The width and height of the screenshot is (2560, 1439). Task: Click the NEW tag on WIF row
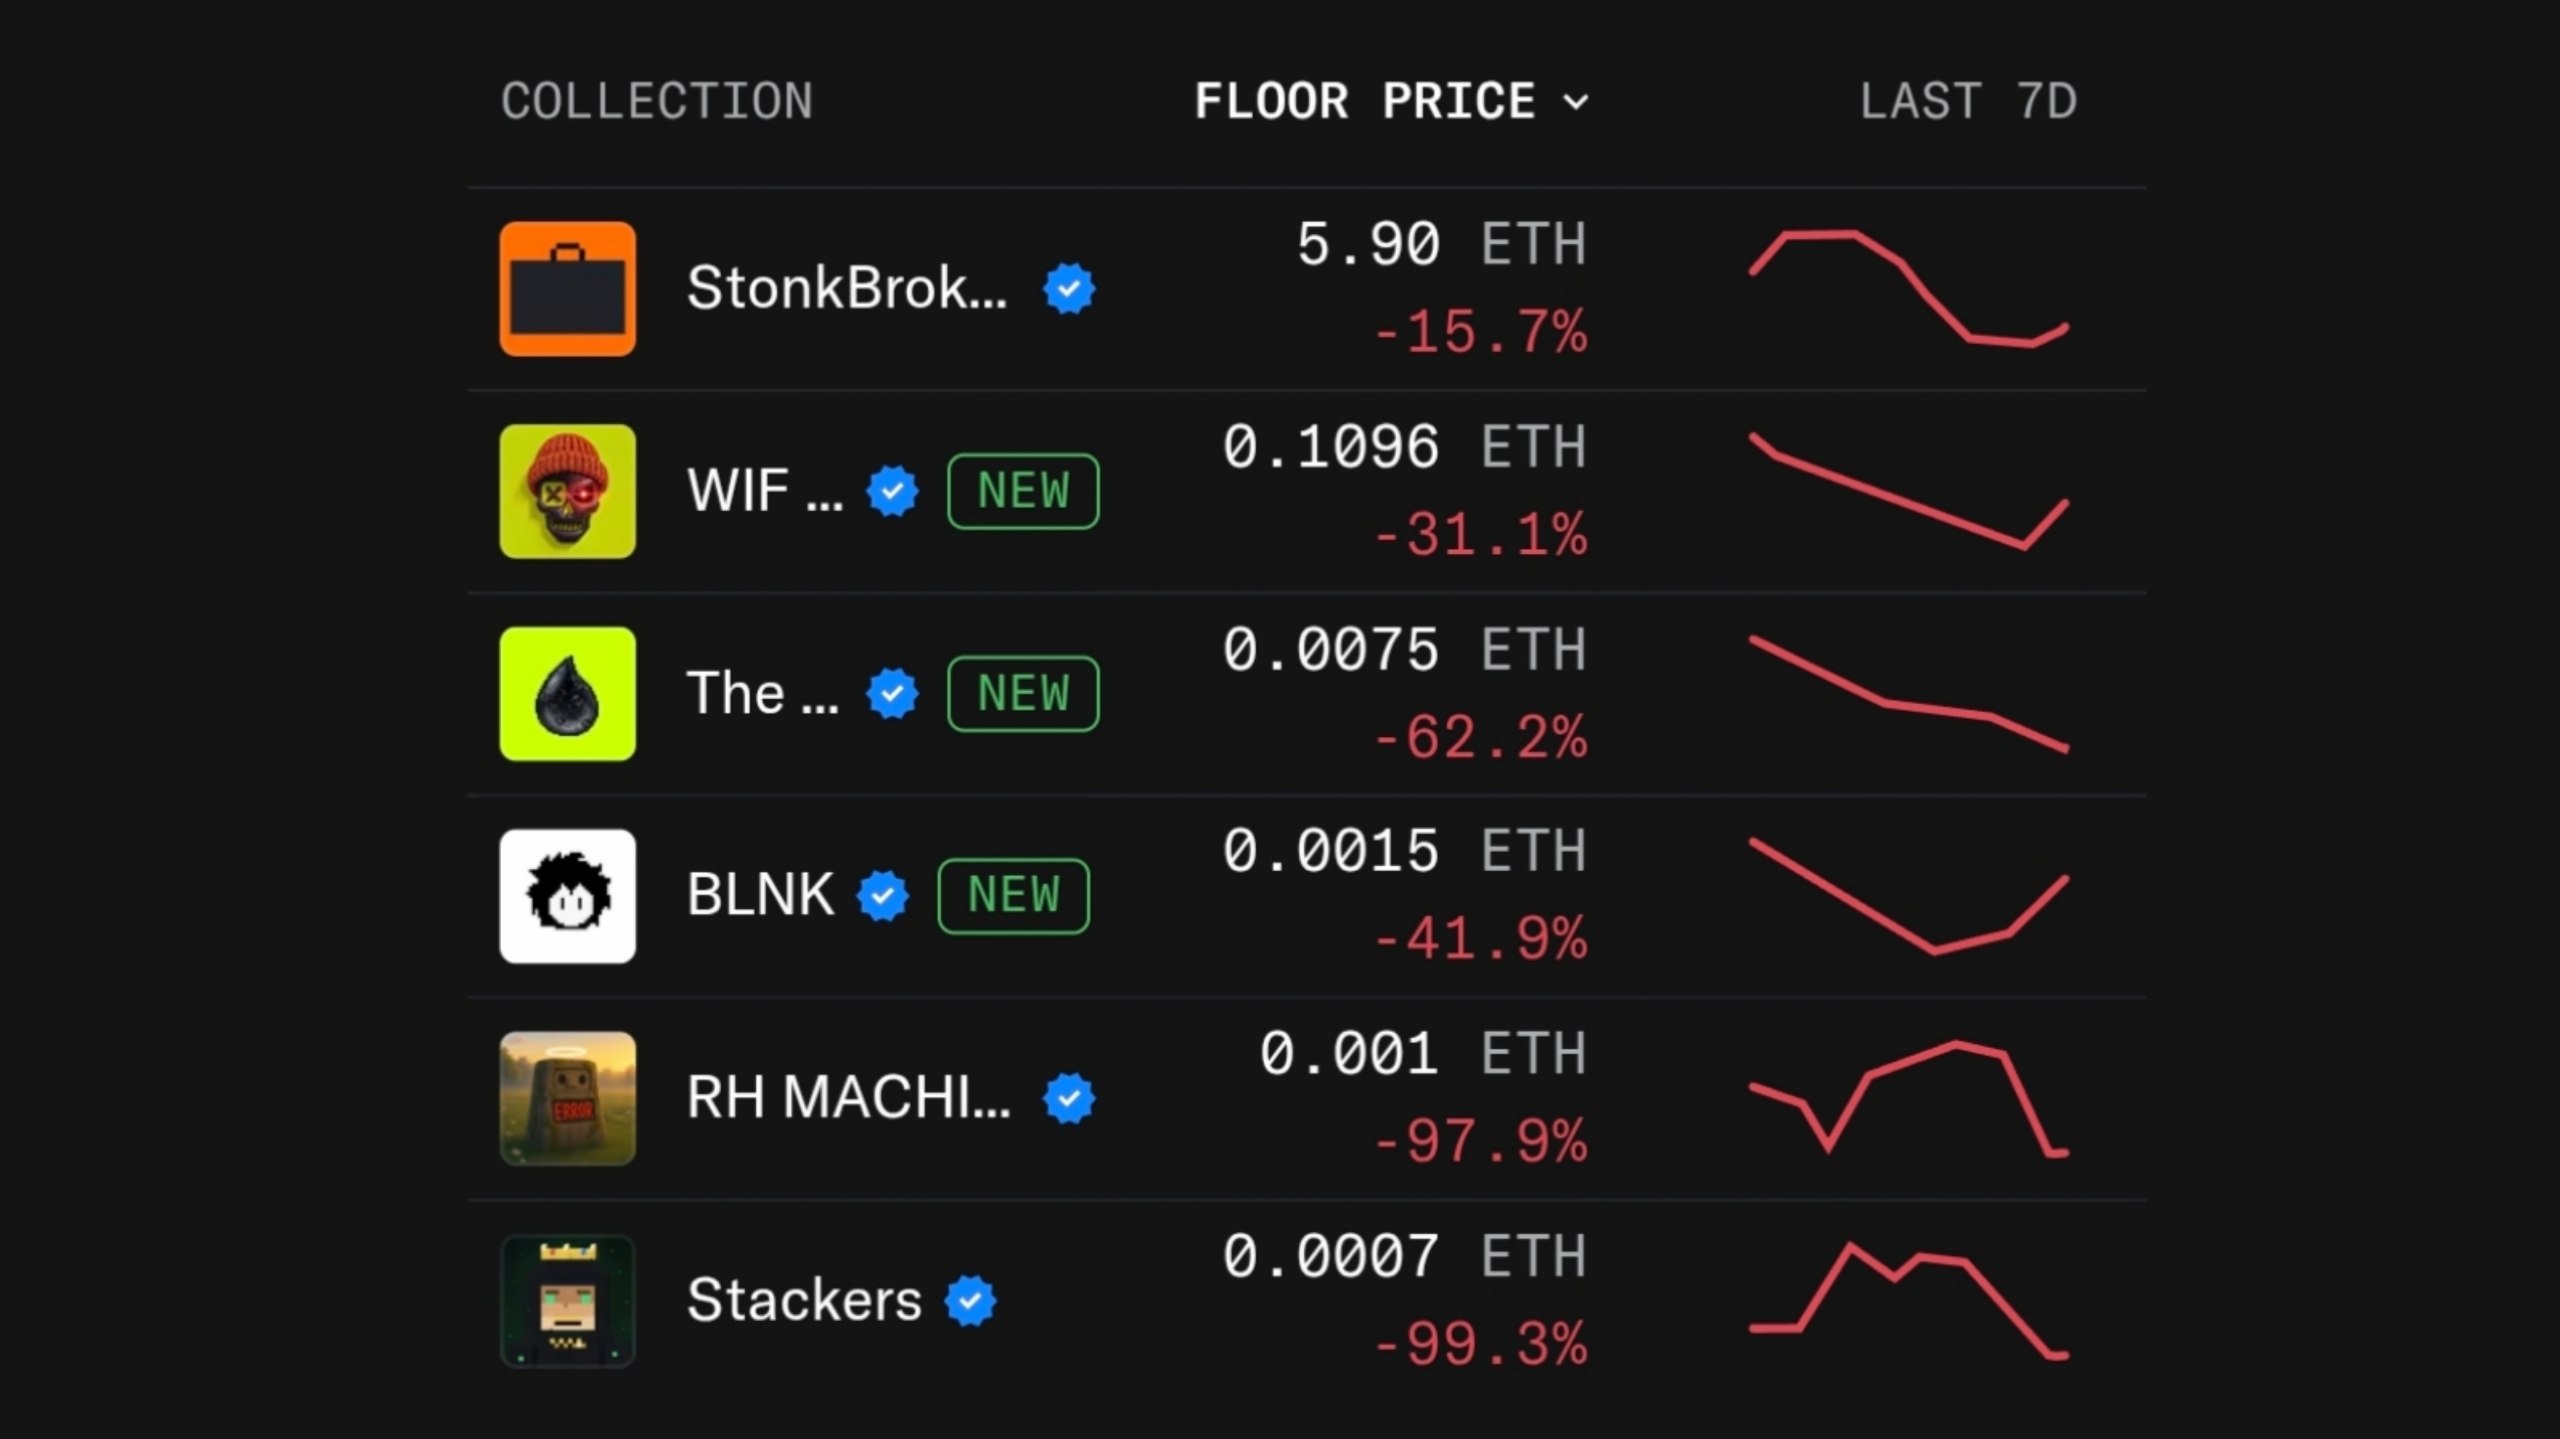click(x=1023, y=491)
